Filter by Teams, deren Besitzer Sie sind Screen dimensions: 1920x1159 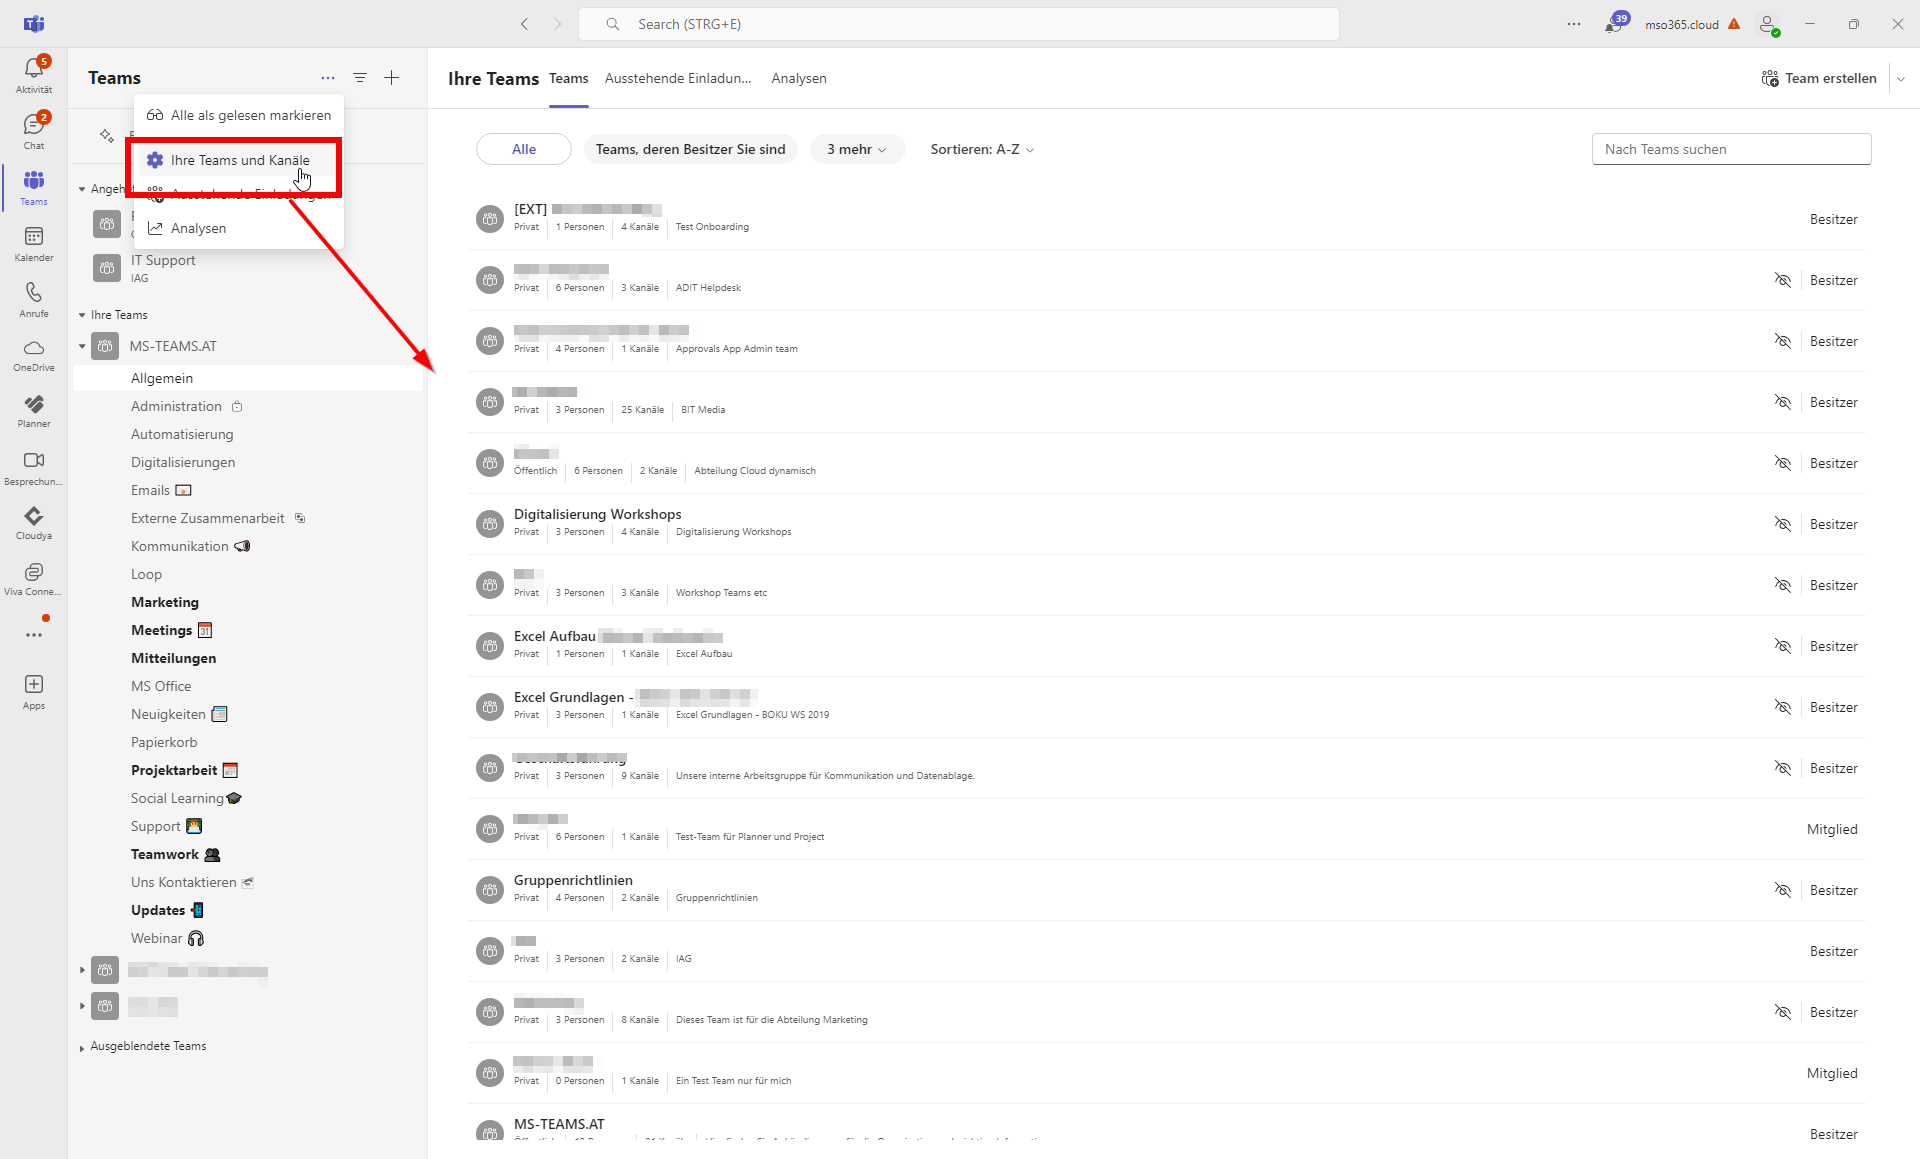[x=691, y=149]
